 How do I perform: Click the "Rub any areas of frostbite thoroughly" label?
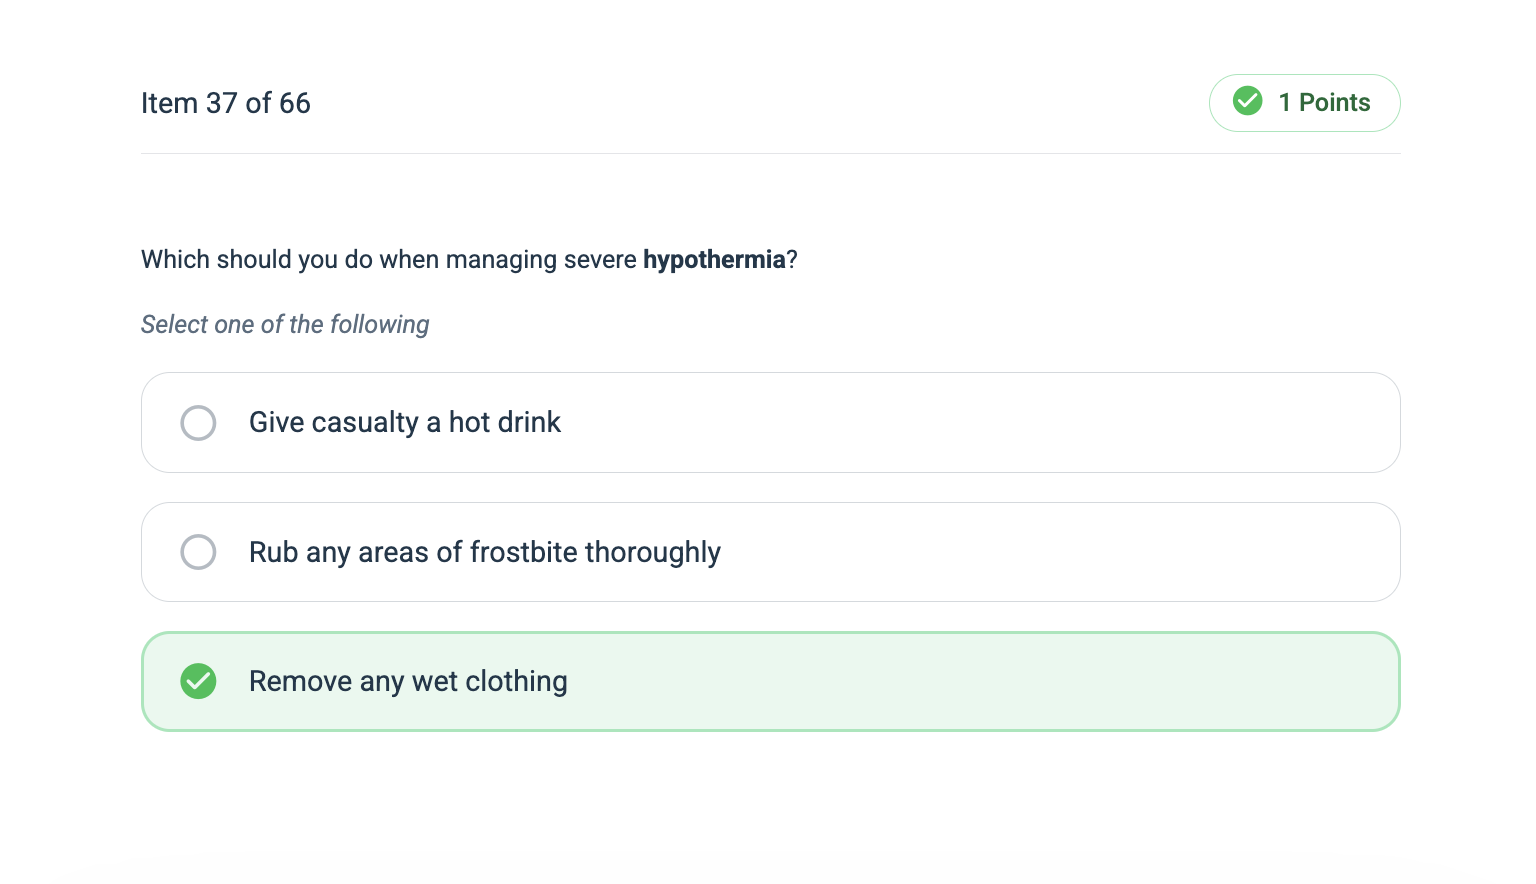[484, 552]
